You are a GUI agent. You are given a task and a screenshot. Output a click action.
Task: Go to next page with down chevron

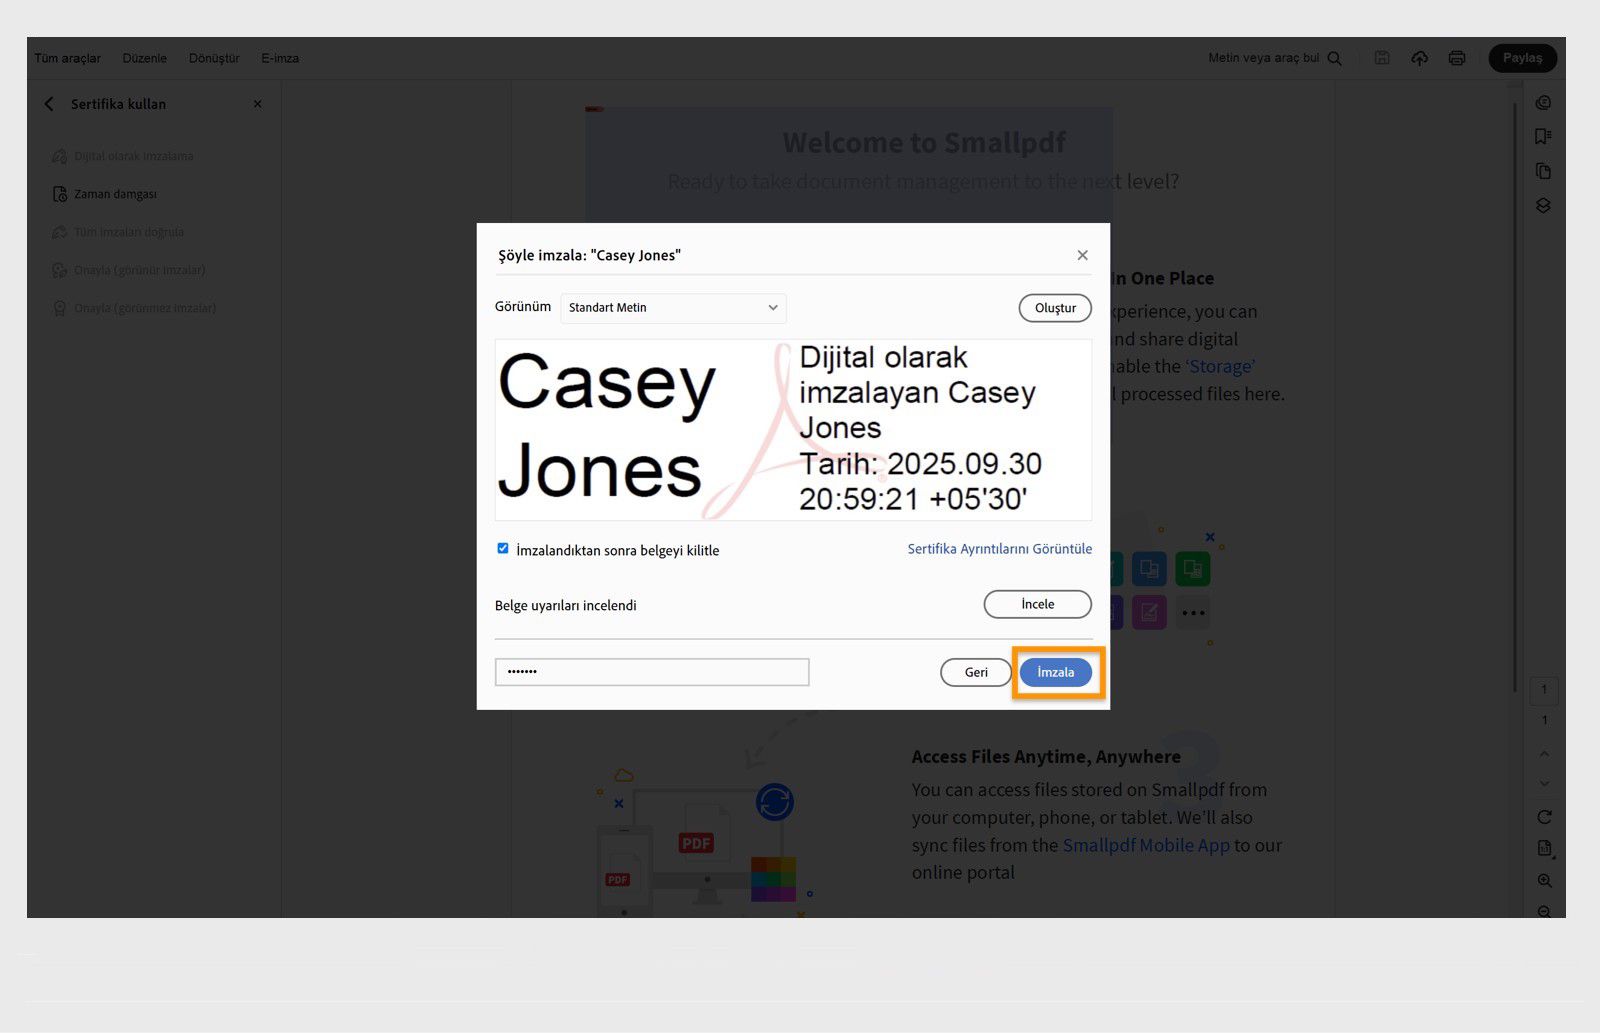[x=1544, y=784]
